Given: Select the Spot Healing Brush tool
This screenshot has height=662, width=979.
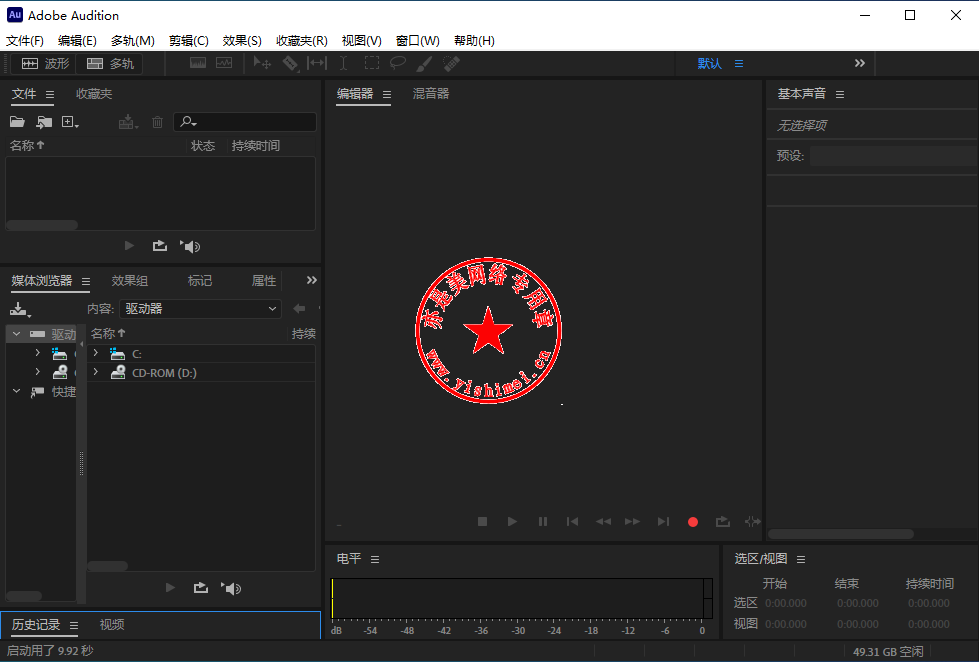Looking at the screenshot, I should [451, 63].
